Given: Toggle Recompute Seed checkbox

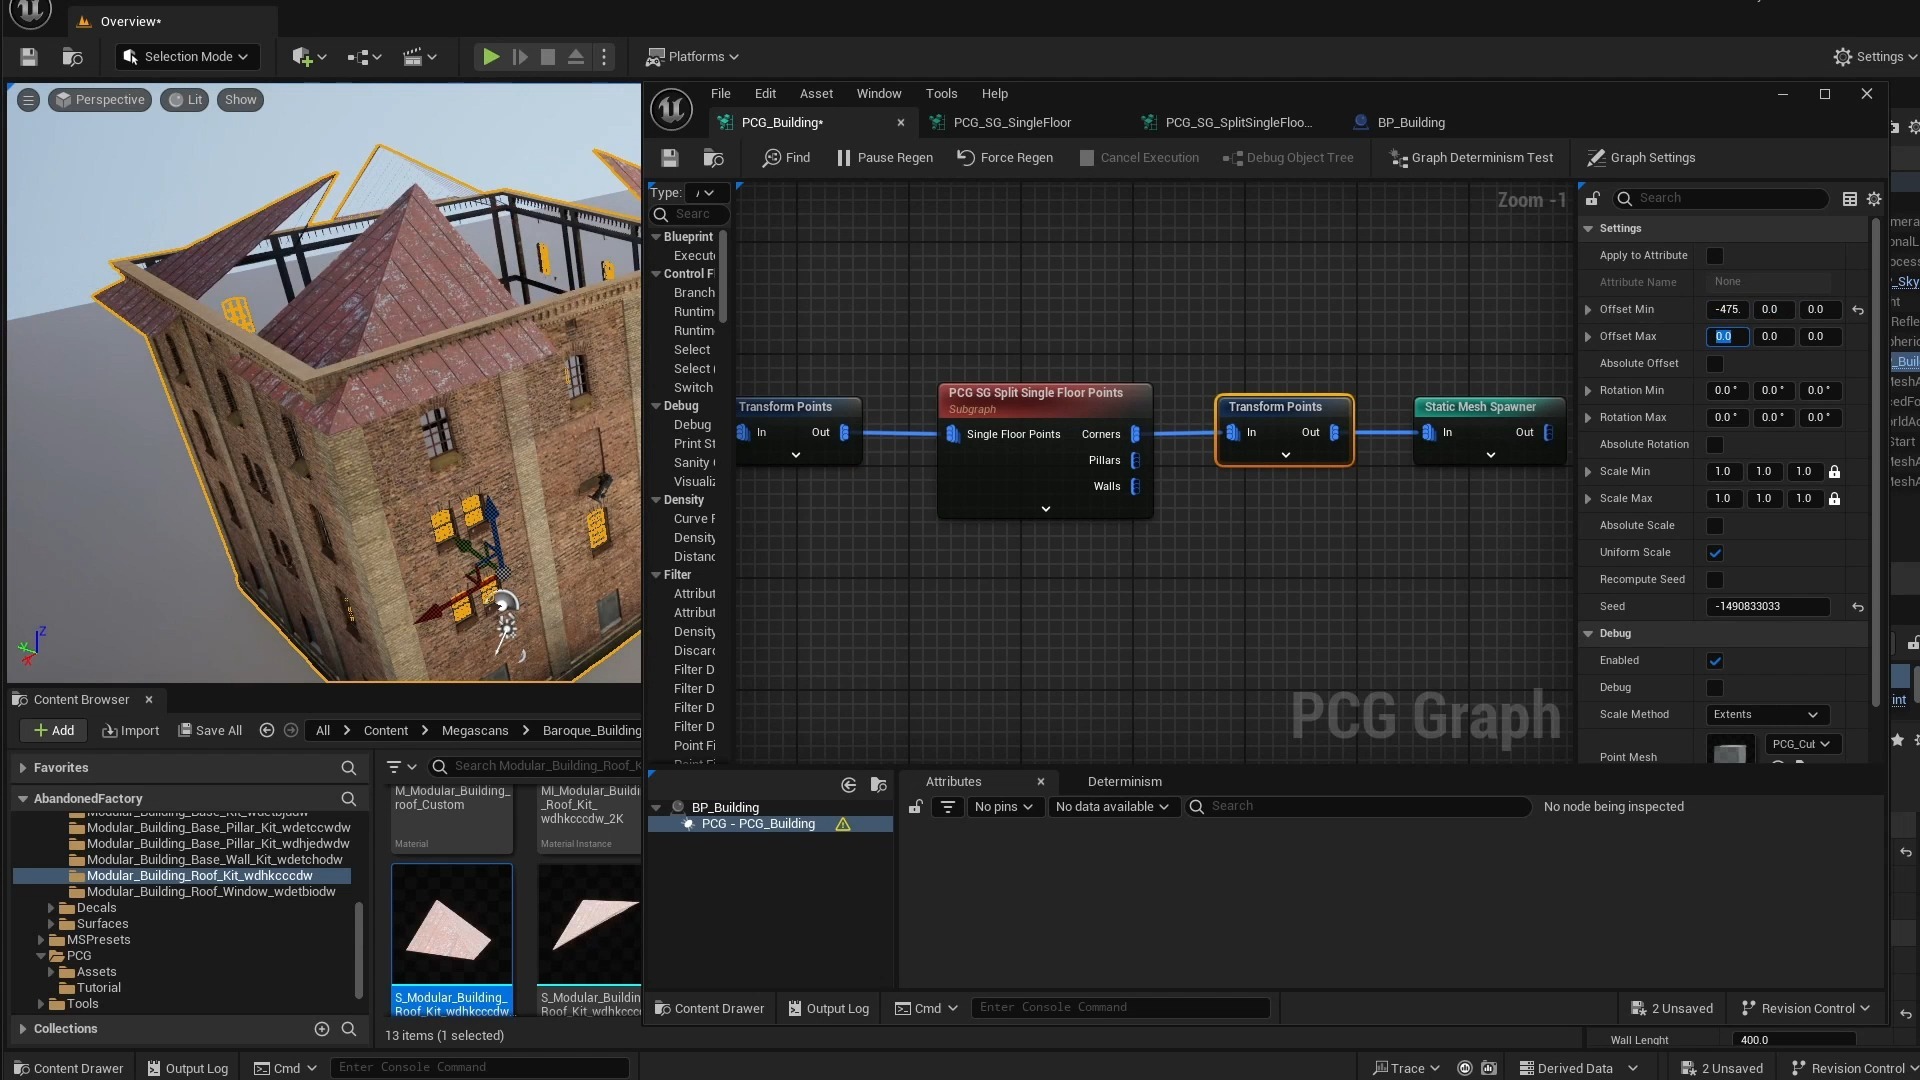Looking at the screenshot, I should [1715, 580].
